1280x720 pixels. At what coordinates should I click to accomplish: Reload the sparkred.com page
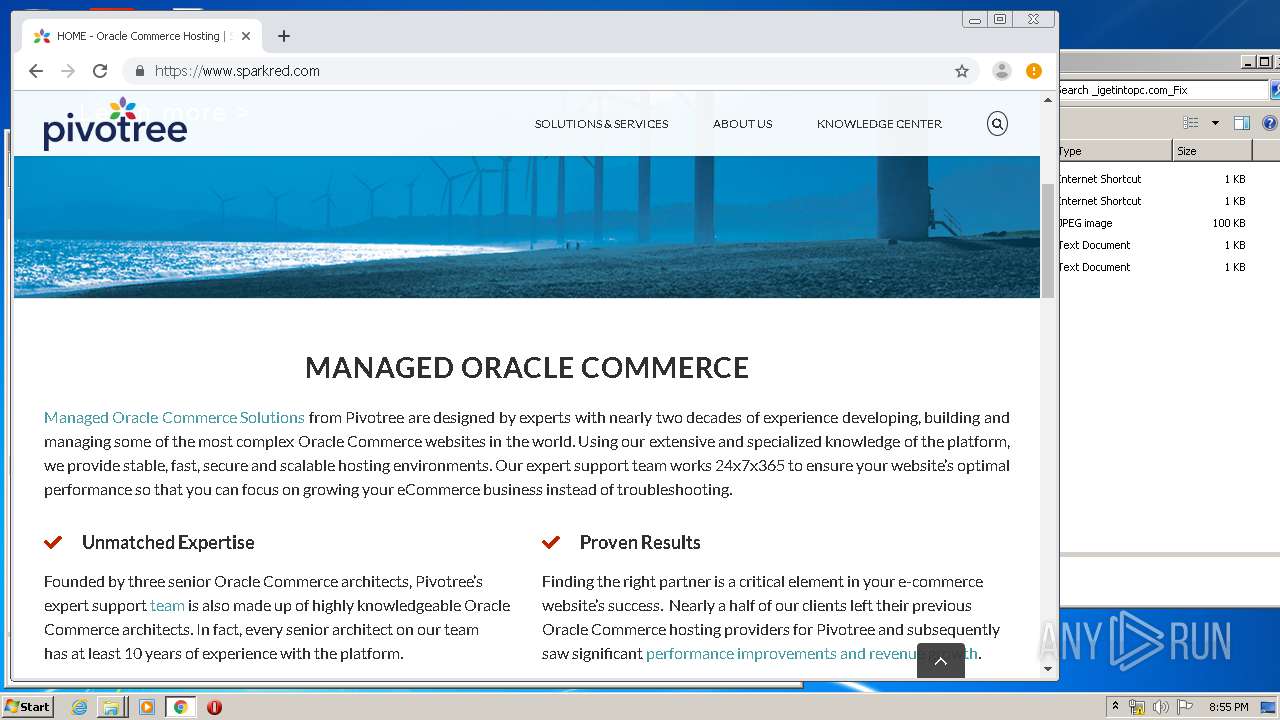(x=100, y=71)
